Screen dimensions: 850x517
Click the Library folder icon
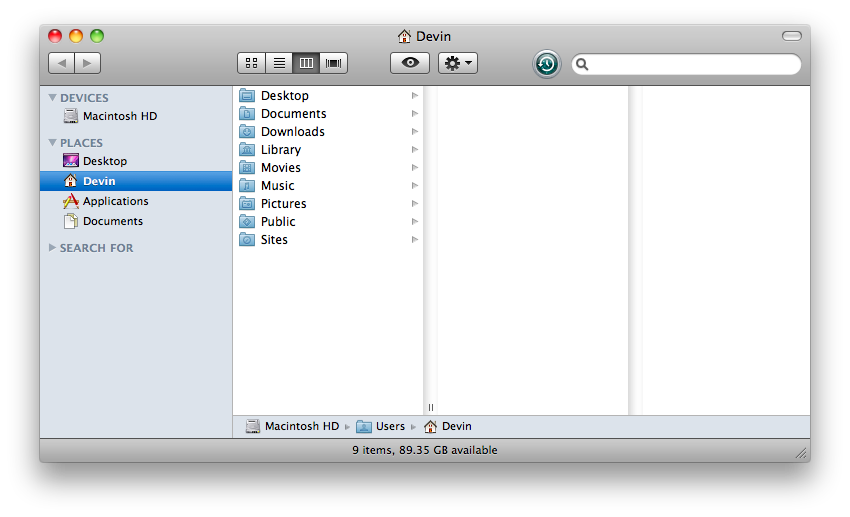tap(247, 149)
